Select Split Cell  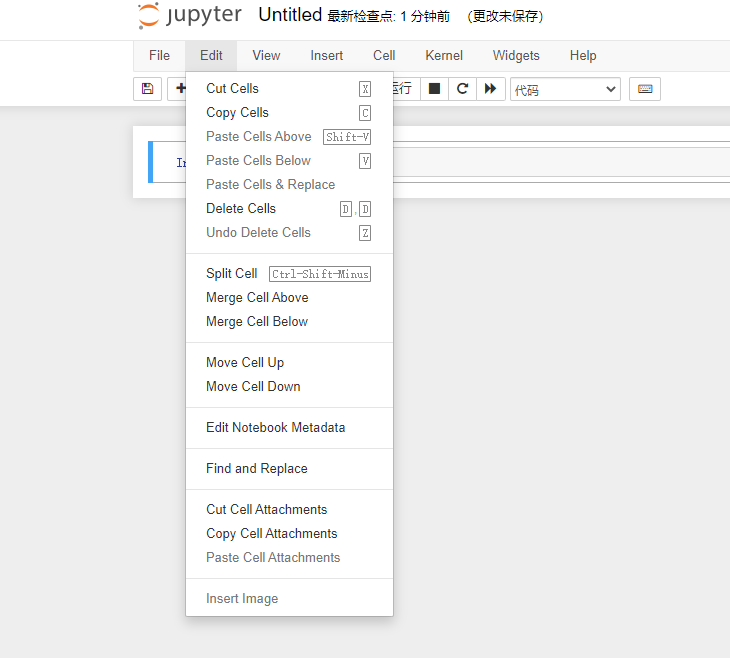click(x=289, y=273)
